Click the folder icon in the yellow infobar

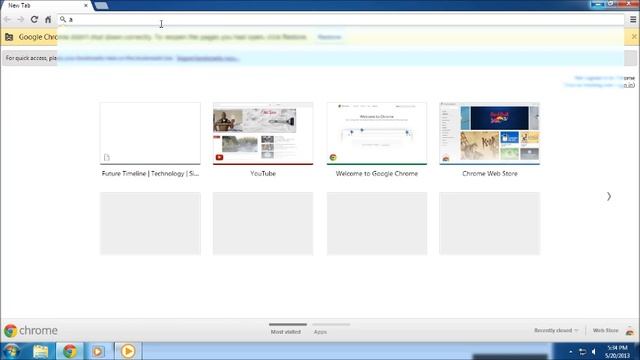click(x=9, y=37)
